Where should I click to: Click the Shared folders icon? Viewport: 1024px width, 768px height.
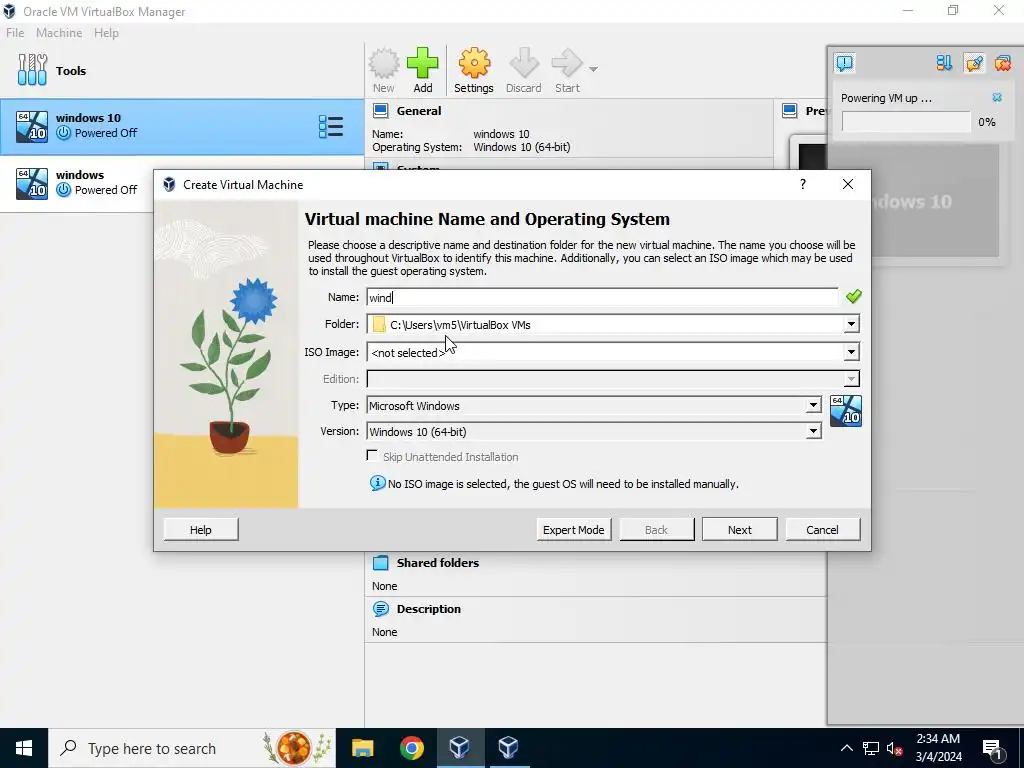click(x=381, y=562)
